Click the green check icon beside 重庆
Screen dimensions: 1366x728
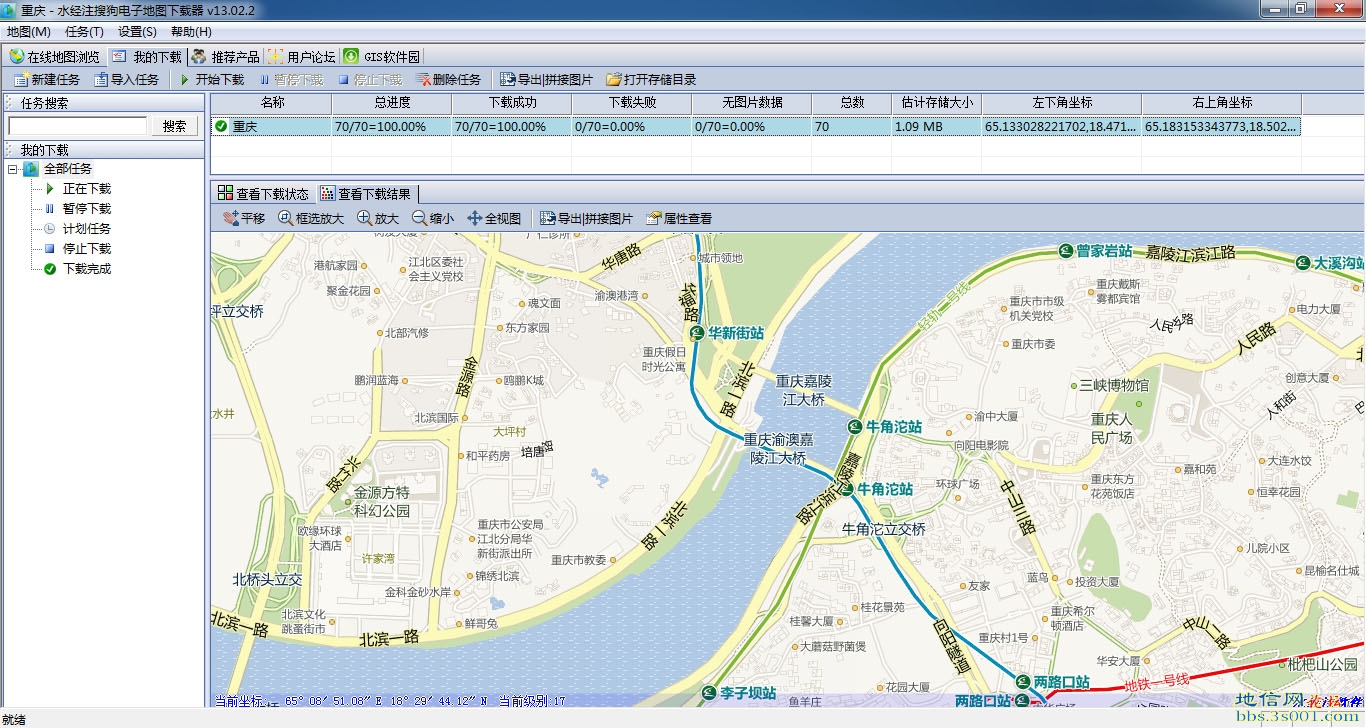click(x=221, y=126)
